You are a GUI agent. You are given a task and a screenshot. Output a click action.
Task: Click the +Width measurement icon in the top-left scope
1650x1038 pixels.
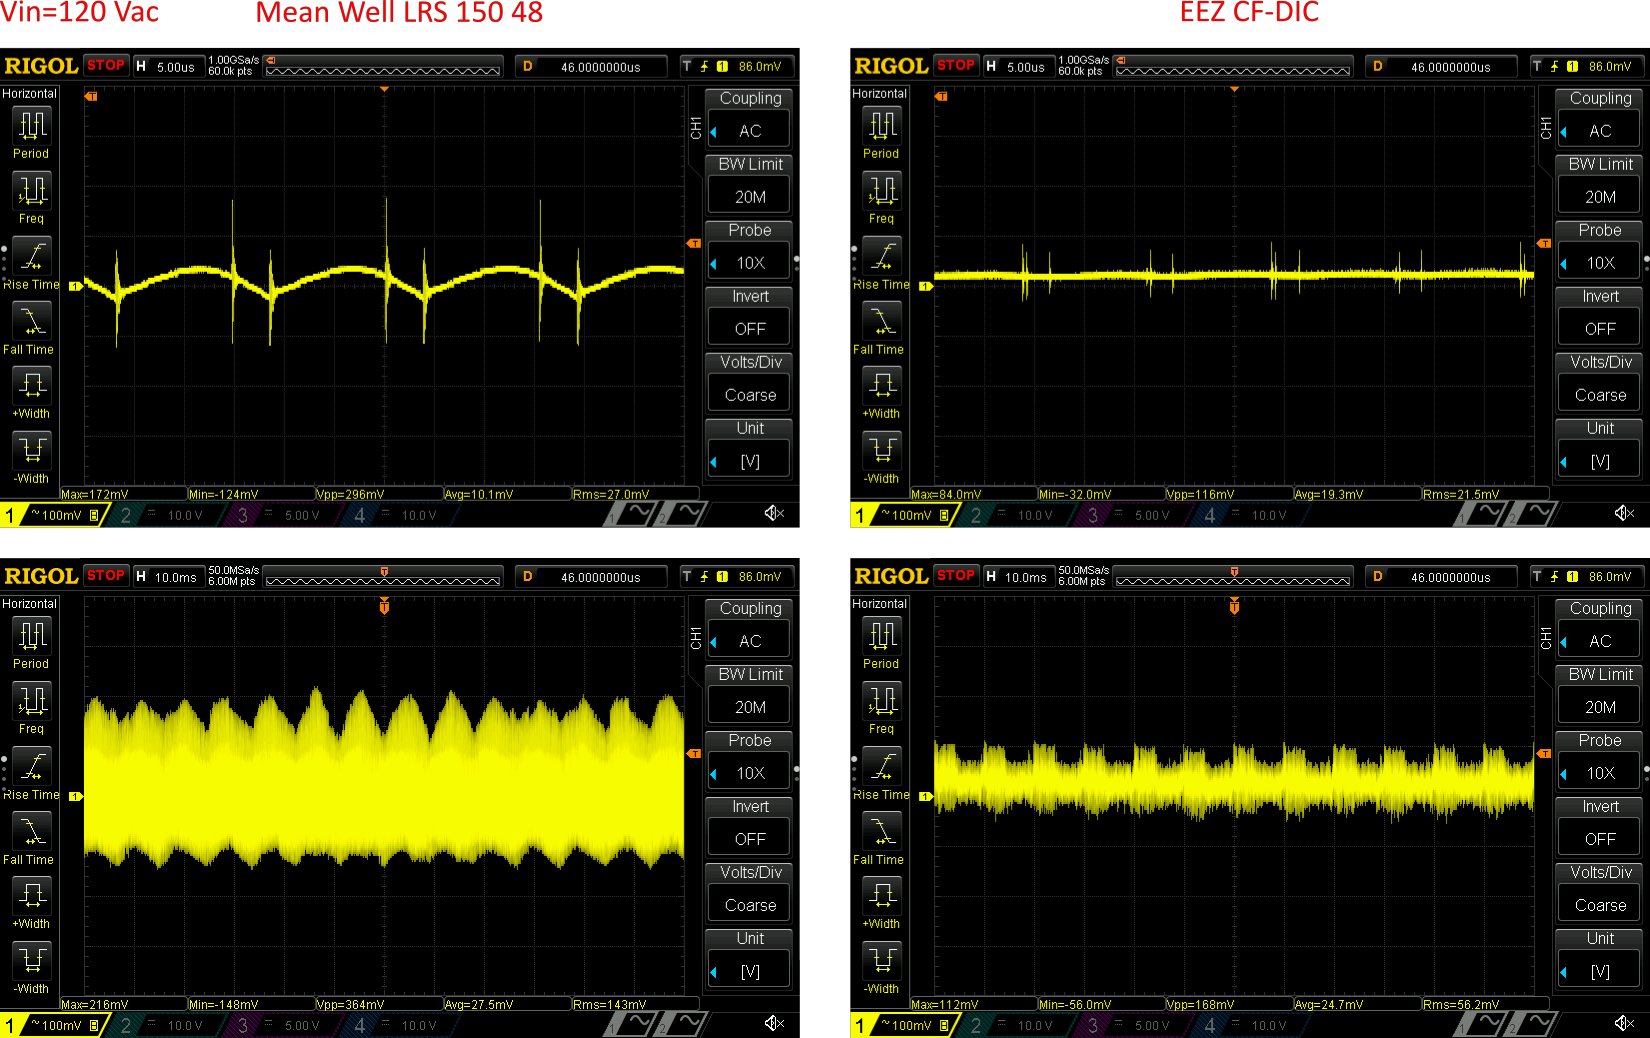coord(32,385)
